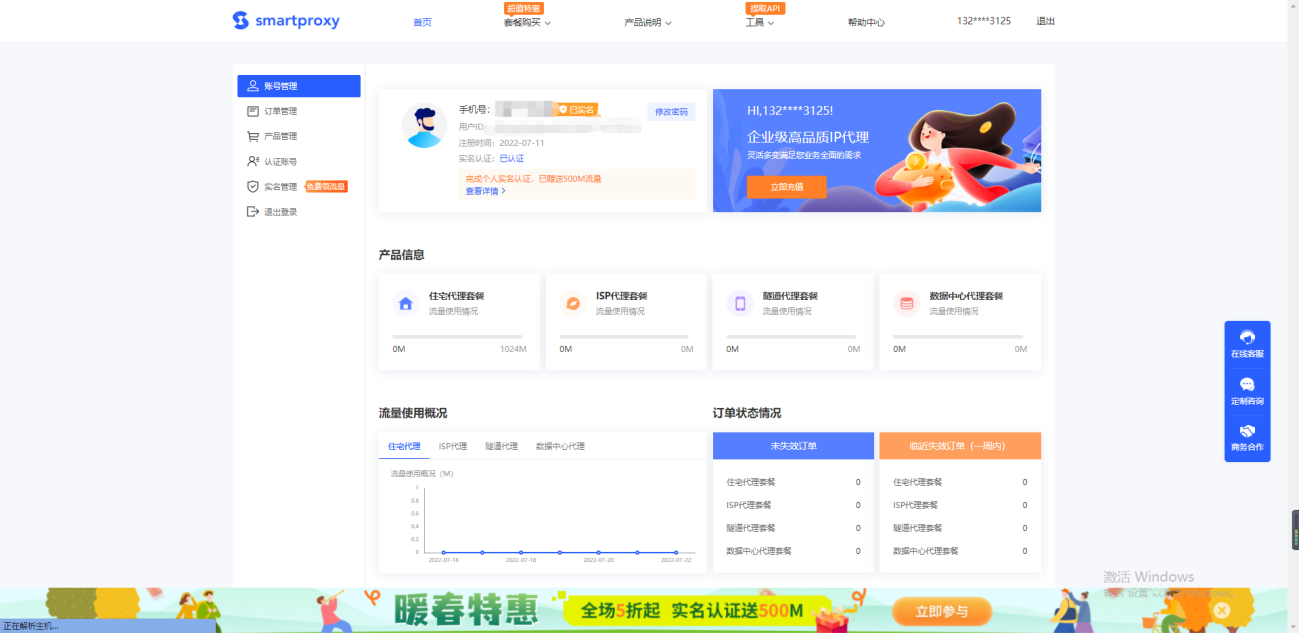This screenshot has height=633, width=1299.
Task: Click the 退出登录 exit icon
Action: (253, 212)
